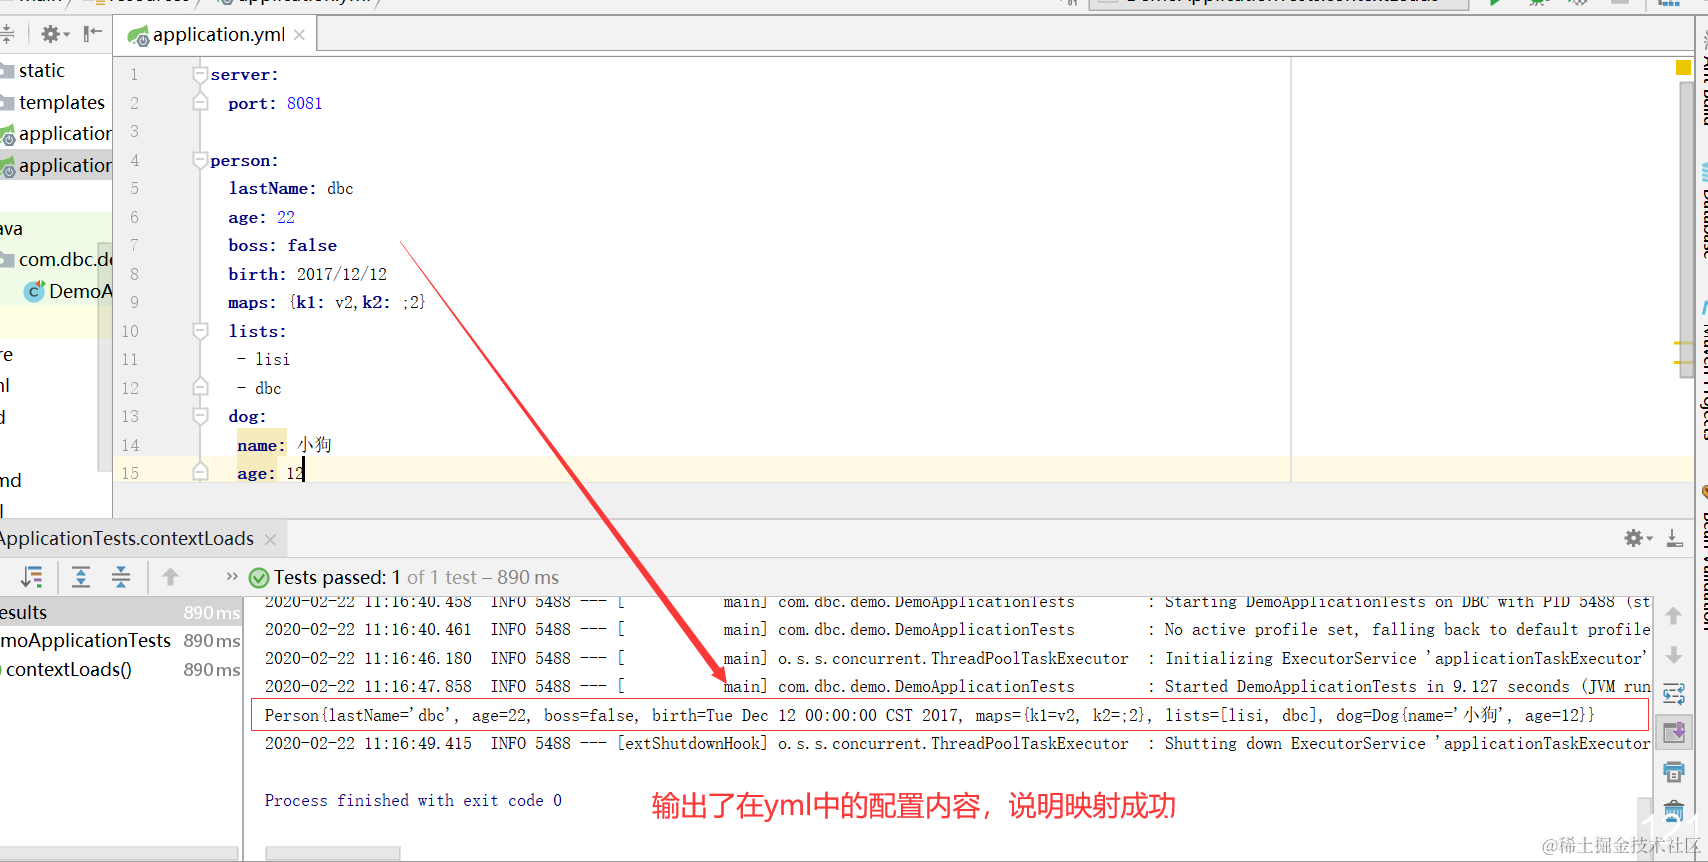
Task: Open com.dbc package in project tree
Action: pos(64,260)
